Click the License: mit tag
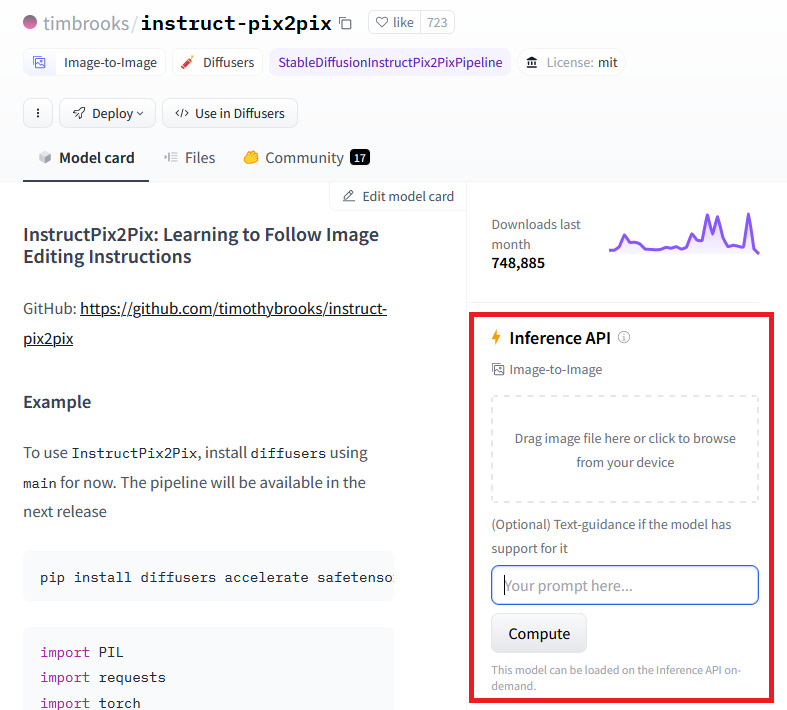Viewport: 787px width, 710px height. [x=571, y=62]
